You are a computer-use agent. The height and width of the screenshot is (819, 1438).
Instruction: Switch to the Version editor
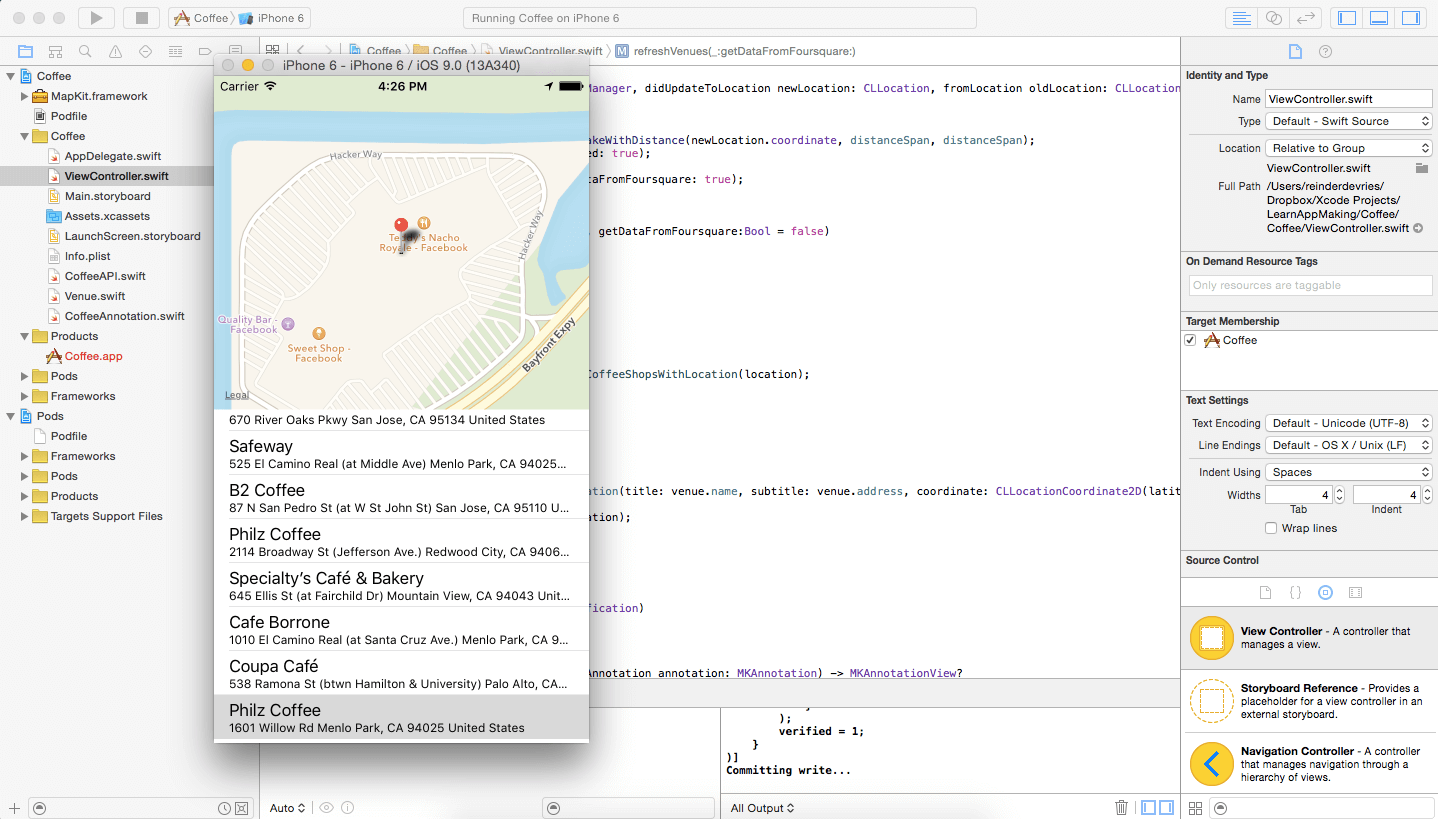coord(1305,18)
